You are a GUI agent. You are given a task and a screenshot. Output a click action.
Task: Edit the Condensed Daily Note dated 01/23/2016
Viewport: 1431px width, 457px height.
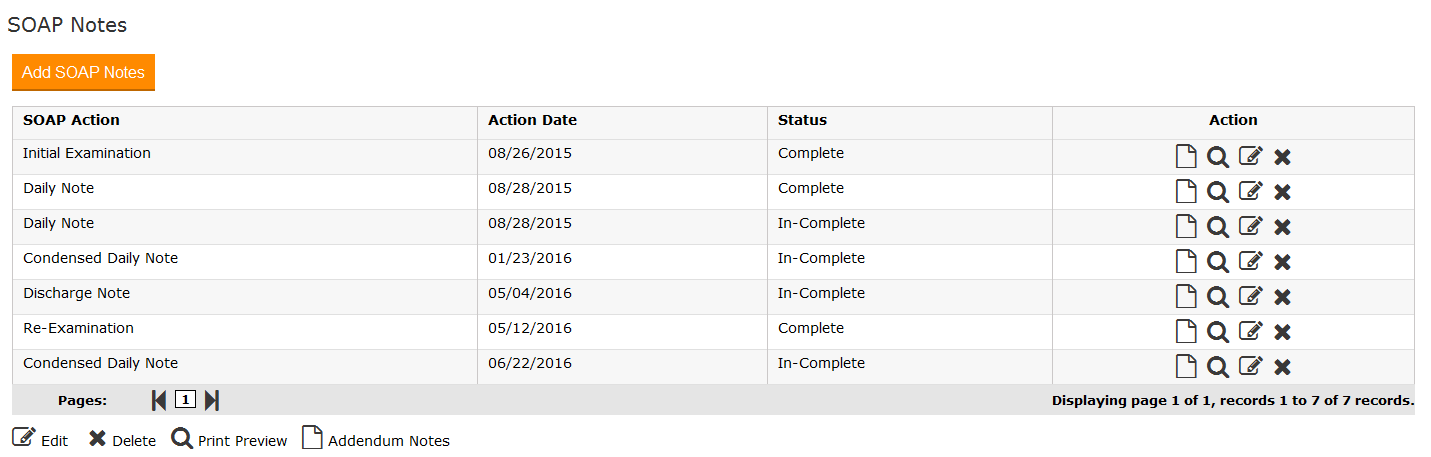click(x=1250, y=262)
